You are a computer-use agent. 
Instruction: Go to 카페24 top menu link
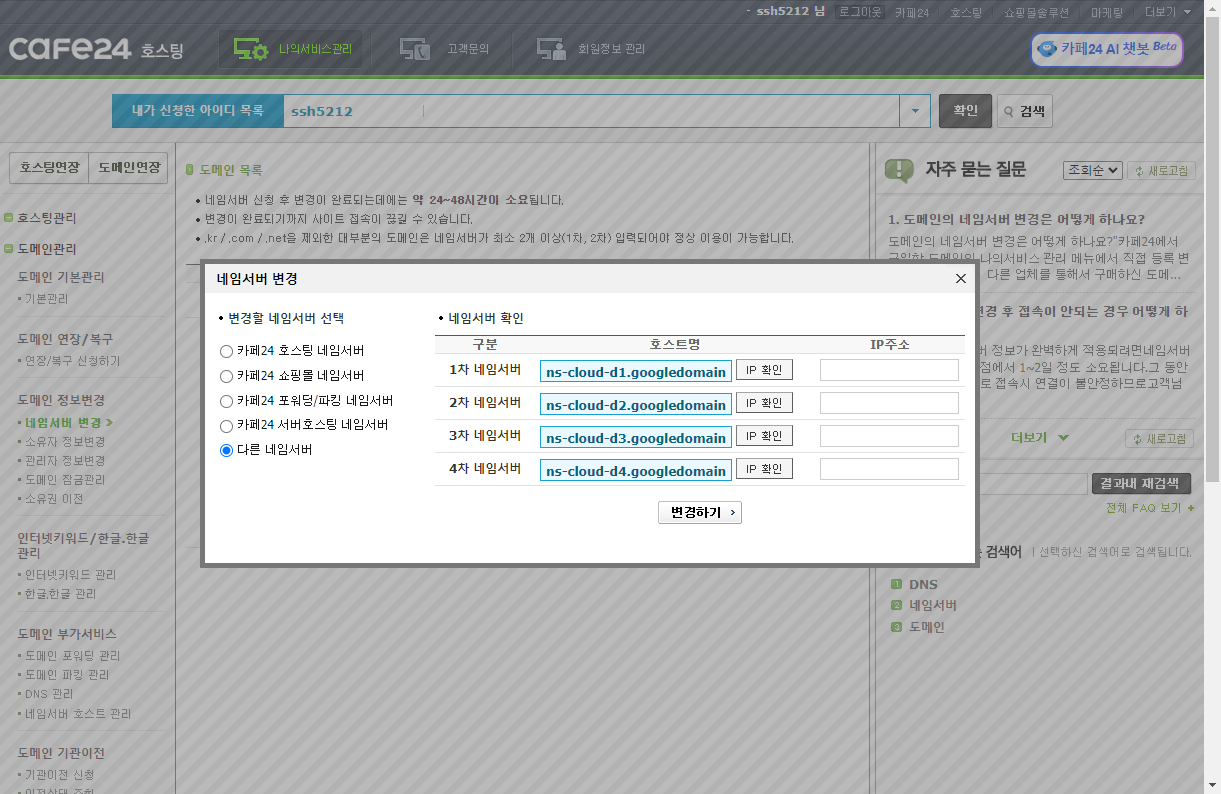(912, 12)
